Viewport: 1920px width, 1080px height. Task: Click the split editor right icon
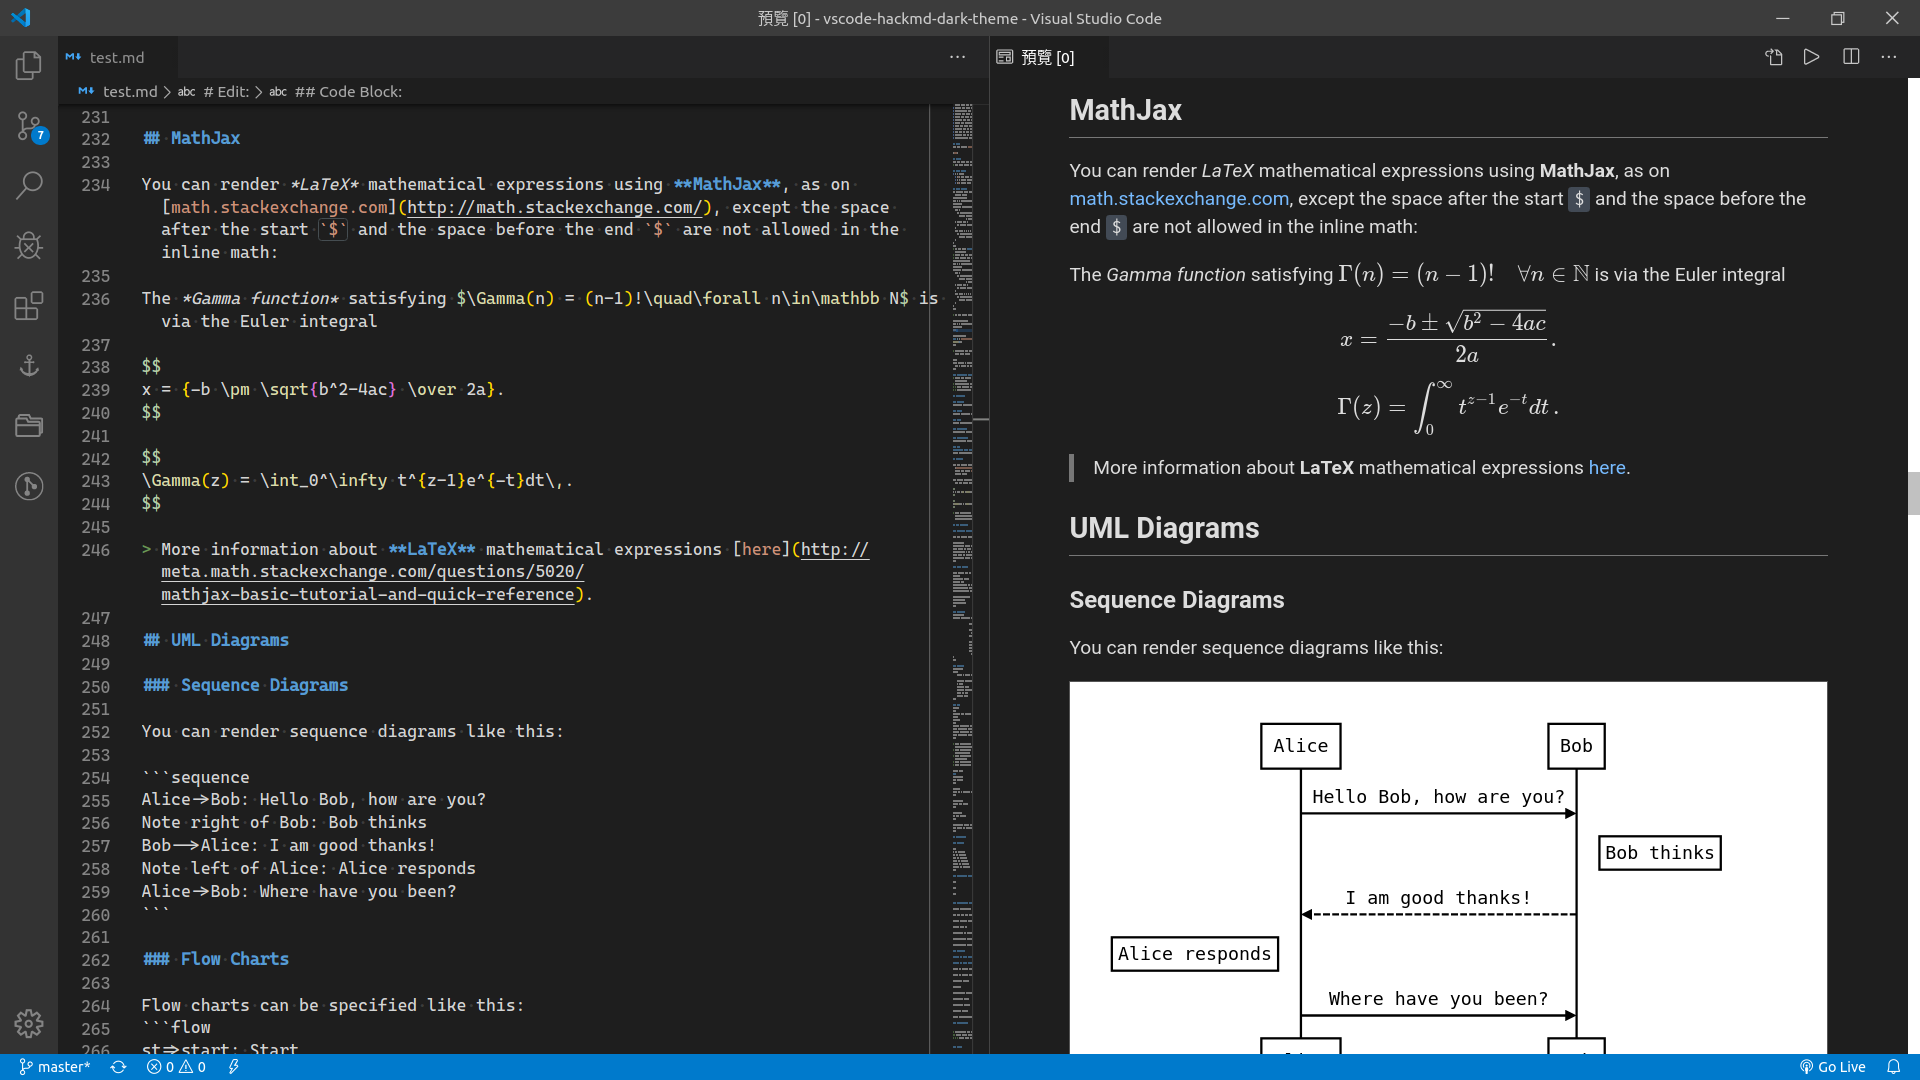[1851, 57]
